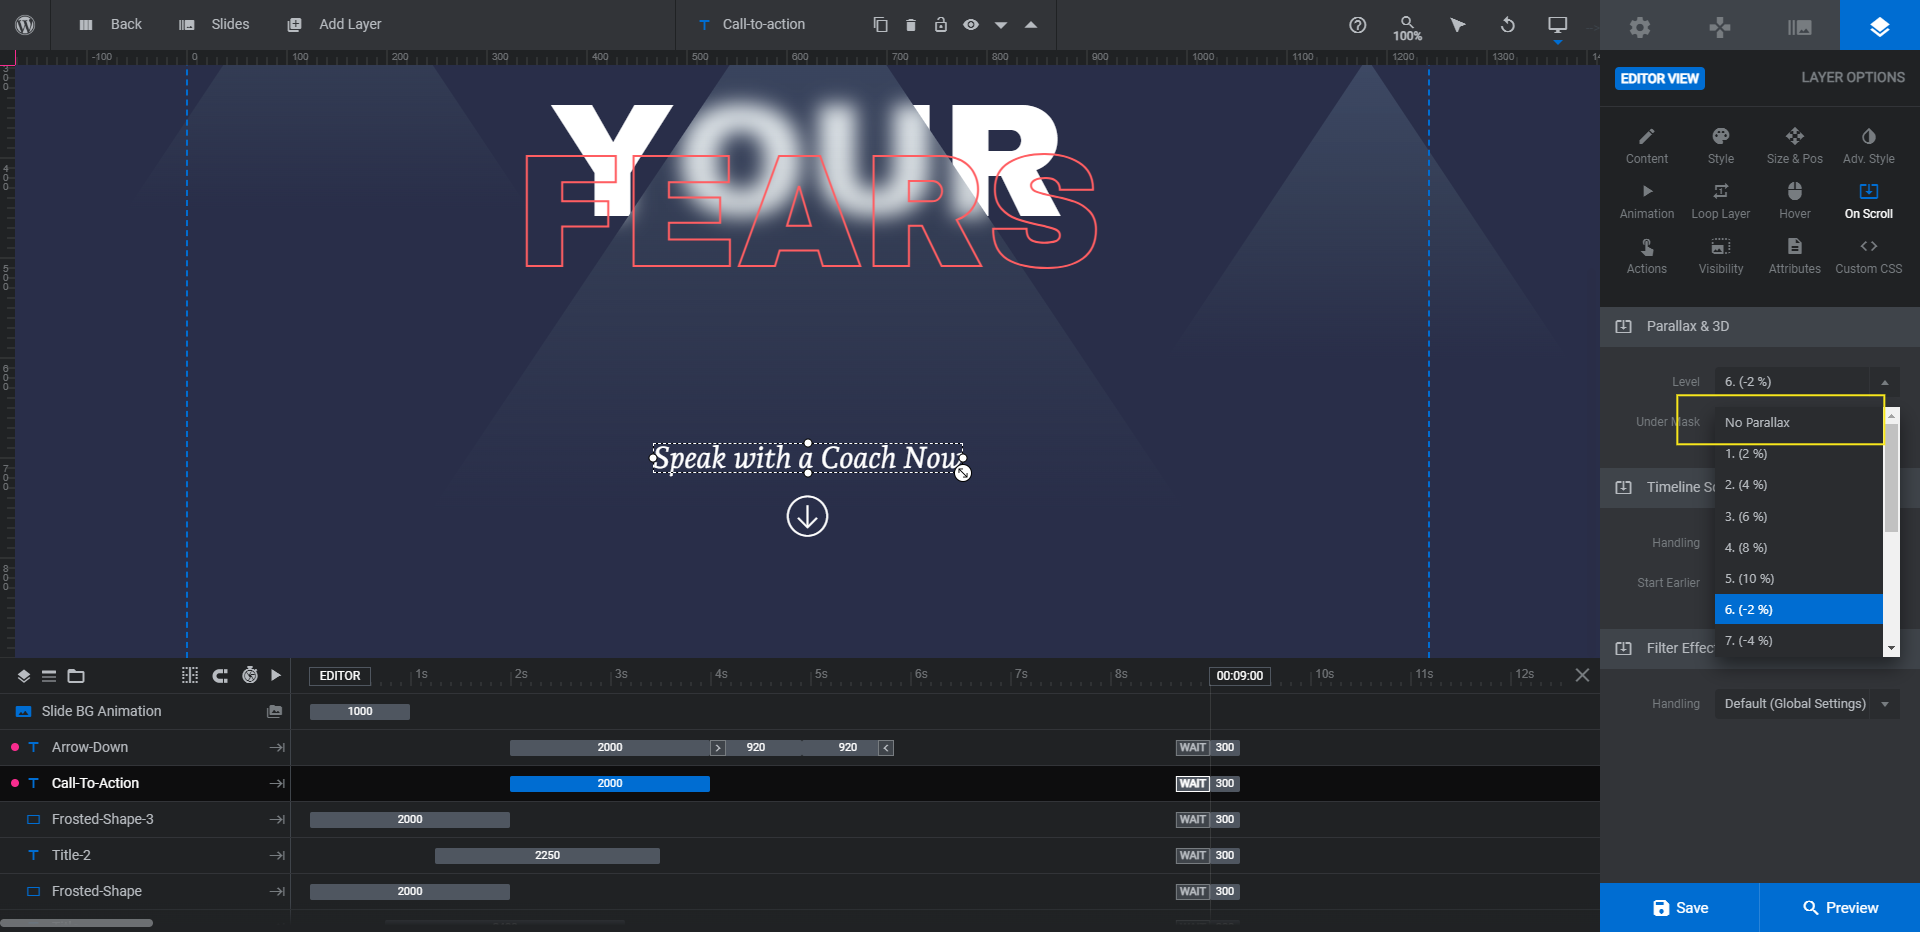Screen dimensions: 1920x932
Task: Choose No Parallax option
Action: pyautogui.click(x=1799, y=422)
